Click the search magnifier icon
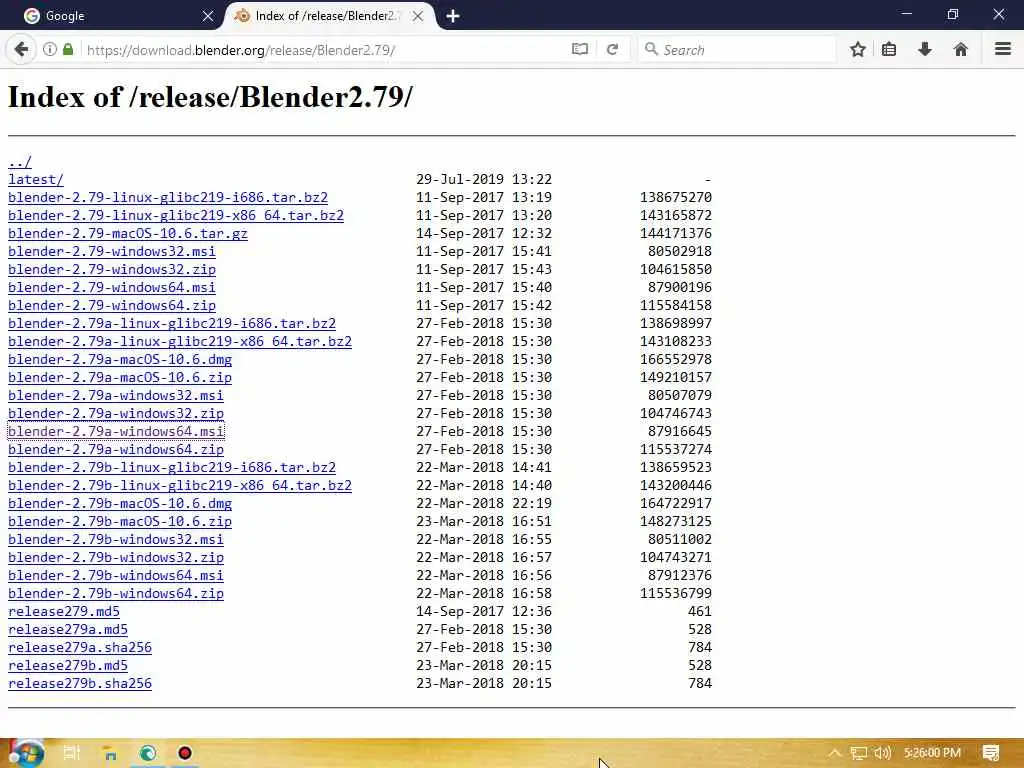Screen dimensions: 1024x768 (650, 49)
